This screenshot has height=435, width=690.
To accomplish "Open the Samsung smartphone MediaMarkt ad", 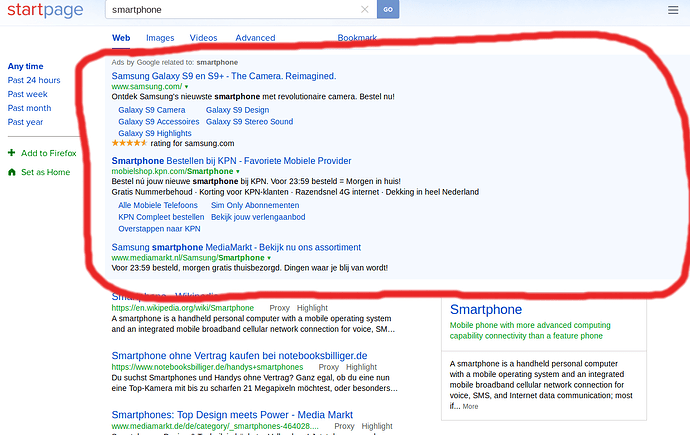I will (236, 247).
